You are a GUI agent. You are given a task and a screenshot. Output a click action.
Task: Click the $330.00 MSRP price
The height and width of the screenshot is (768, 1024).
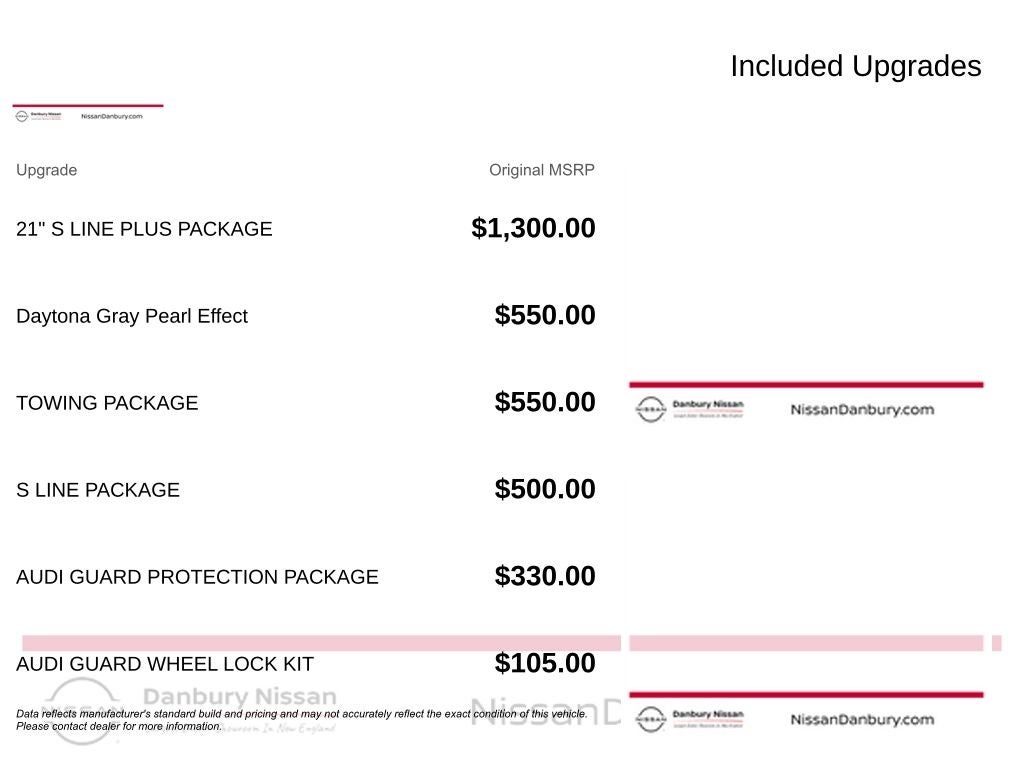coord(545,576)
